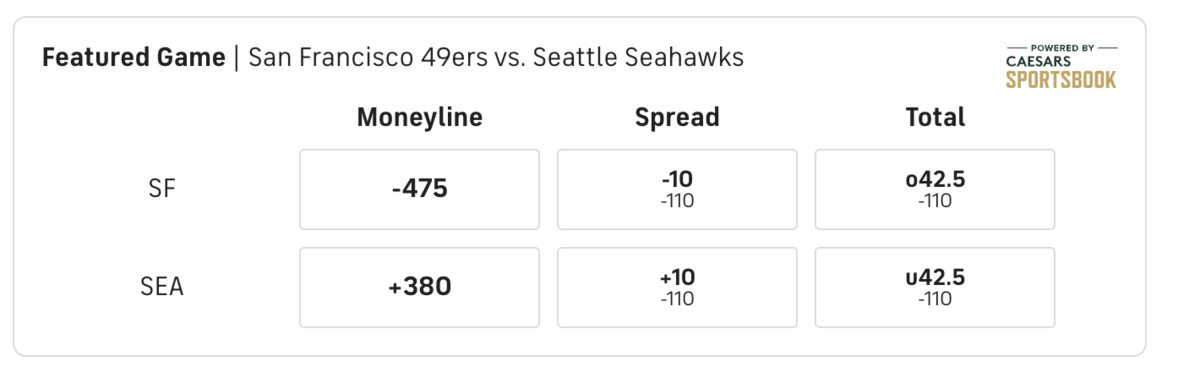1200x367 pixels.
Task: Click the Featured Game heading
Action: 133,58
